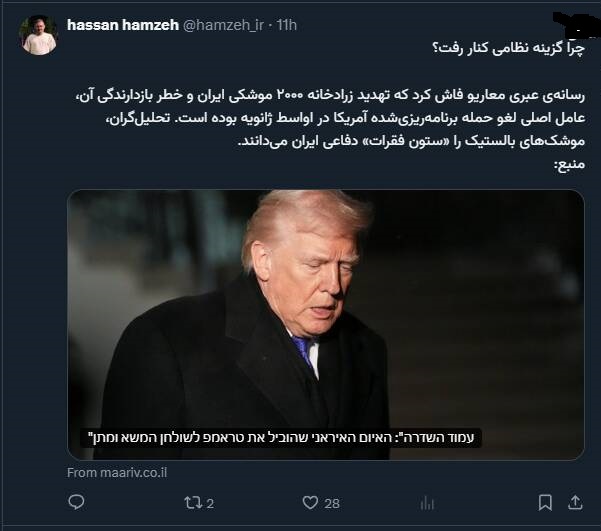Open the view analytics bar-chart icon
The image size is (601, 531).
tap(427, 503)
